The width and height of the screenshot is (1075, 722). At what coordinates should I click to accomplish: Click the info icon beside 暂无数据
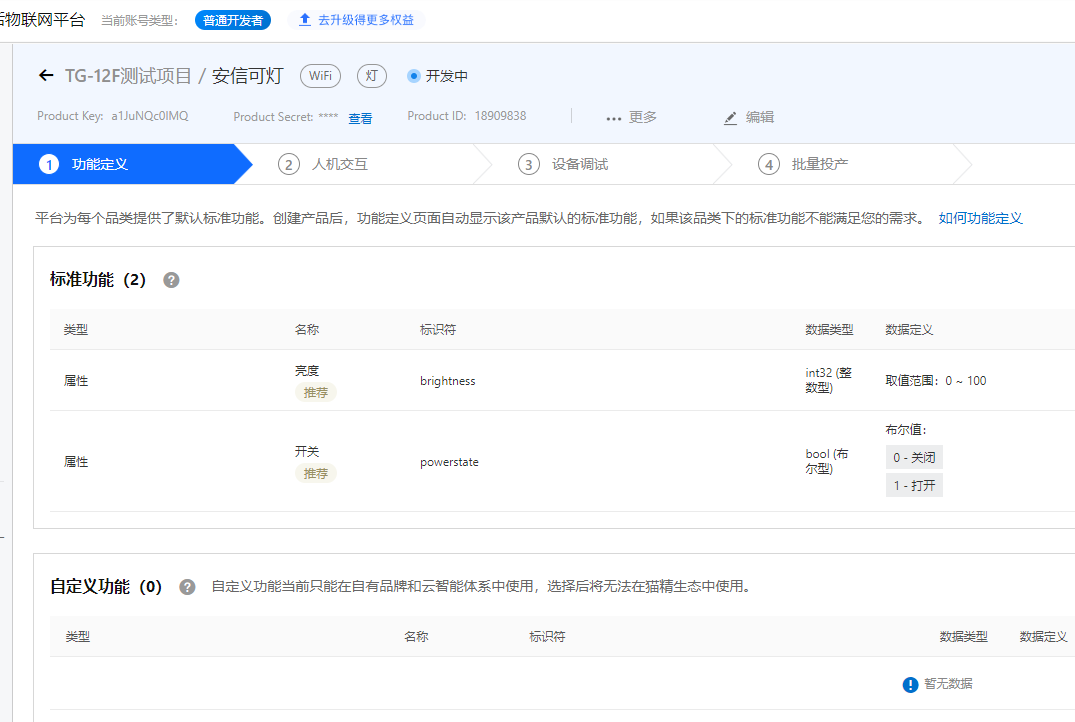910,684
